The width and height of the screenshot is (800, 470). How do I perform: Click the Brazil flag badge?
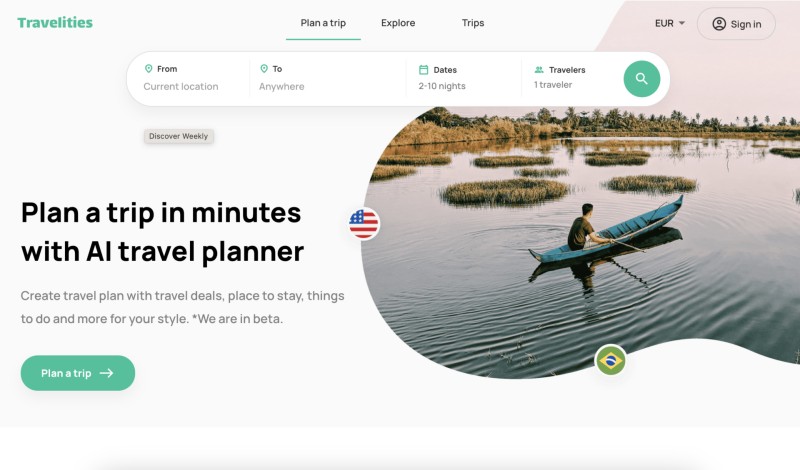(x=611, y=360)
